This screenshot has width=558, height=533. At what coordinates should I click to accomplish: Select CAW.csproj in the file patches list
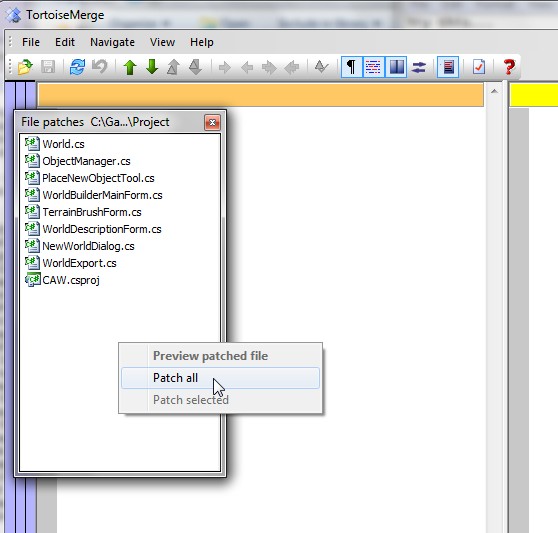(71, 280)
